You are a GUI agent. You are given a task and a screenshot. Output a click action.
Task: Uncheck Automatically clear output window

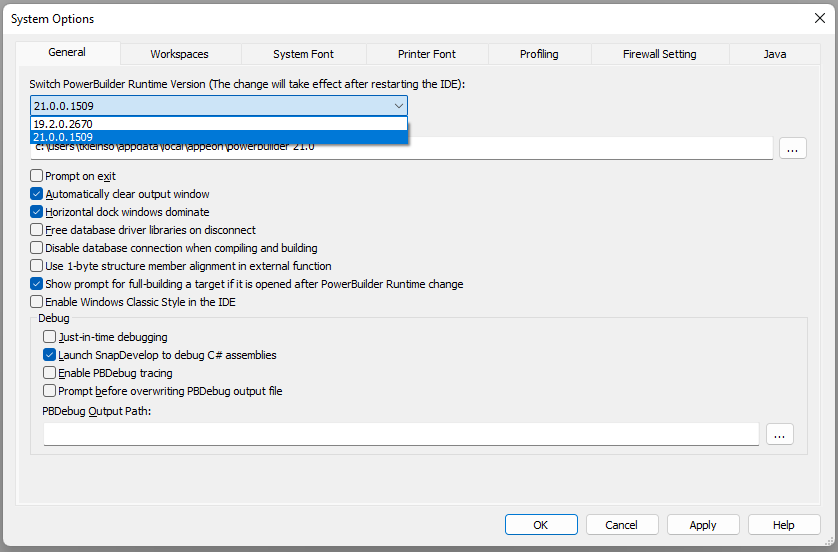37,194
